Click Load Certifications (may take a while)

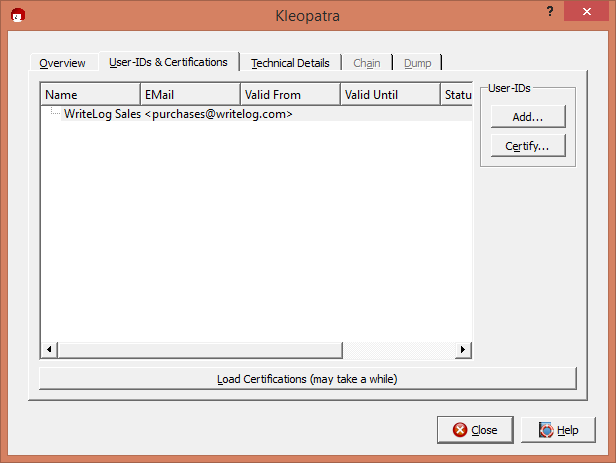(308, 379)
